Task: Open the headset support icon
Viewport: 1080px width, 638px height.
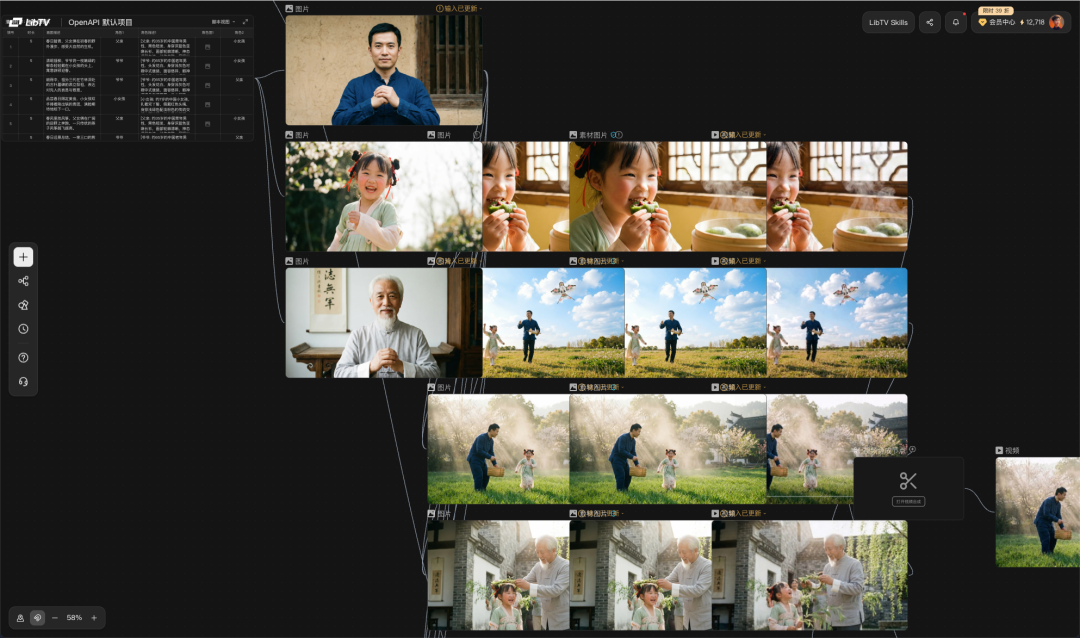Action: 22,382
